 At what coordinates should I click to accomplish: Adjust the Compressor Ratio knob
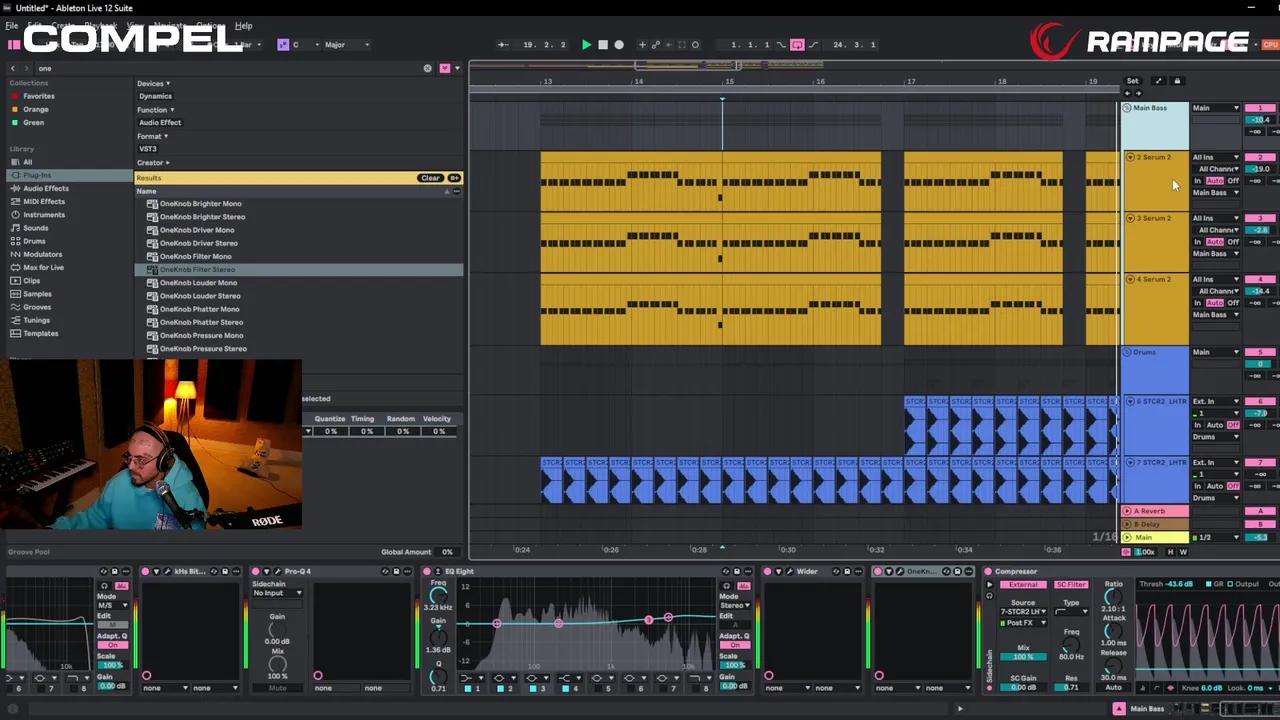[1112, 598]
